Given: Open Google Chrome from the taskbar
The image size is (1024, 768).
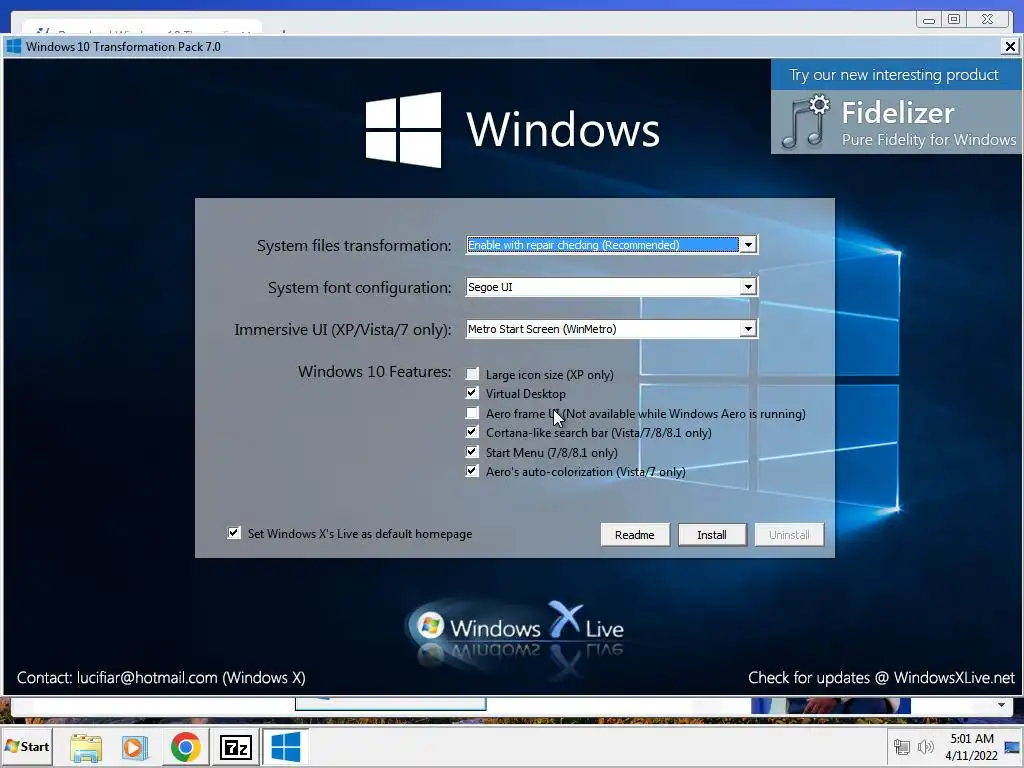Looking at the screenshot, I should 185,746.
